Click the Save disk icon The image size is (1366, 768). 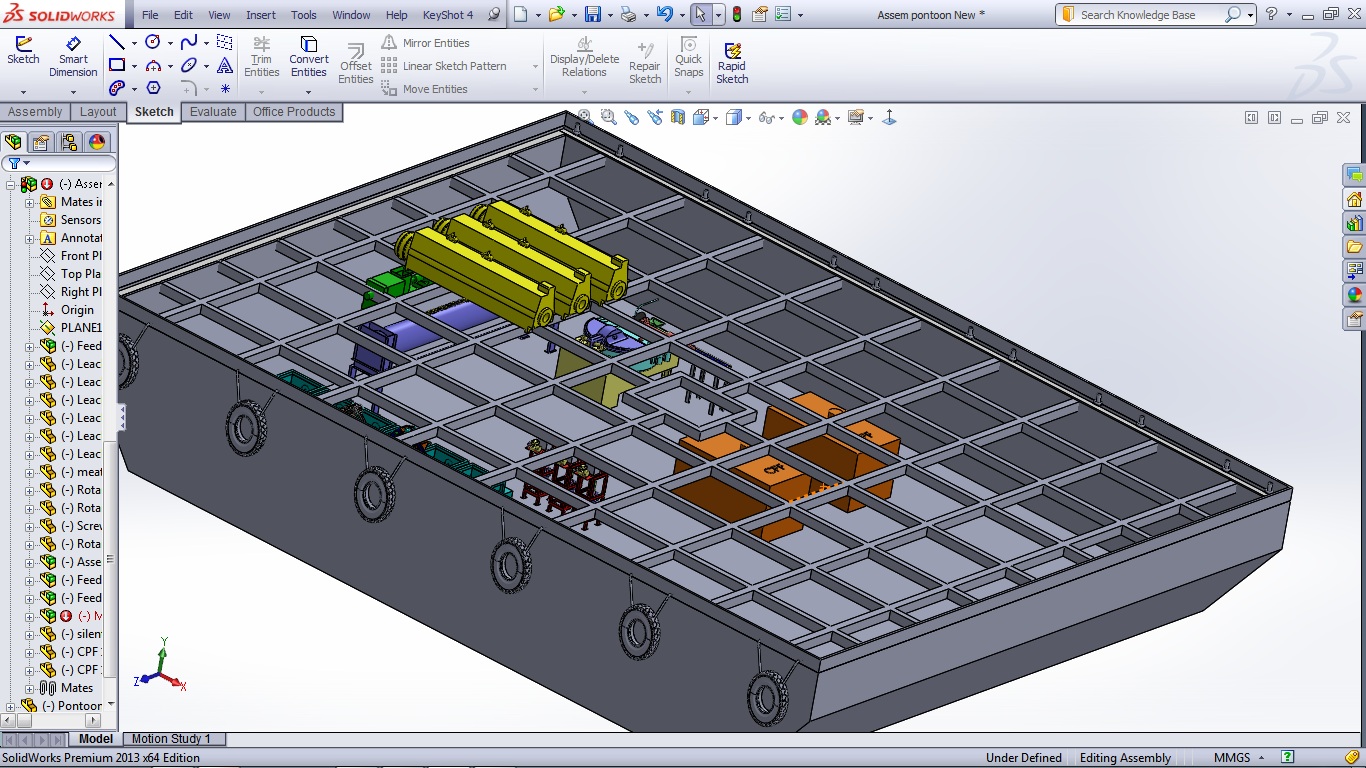pos(592,15)
